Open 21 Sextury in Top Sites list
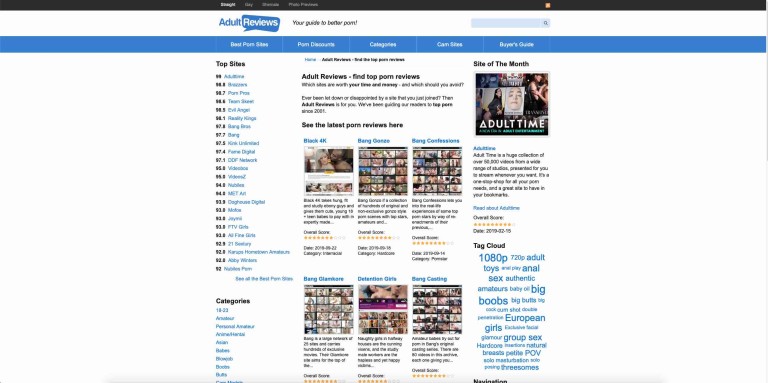The height and width of the screenshot is (383, 768). click(240, 243)
